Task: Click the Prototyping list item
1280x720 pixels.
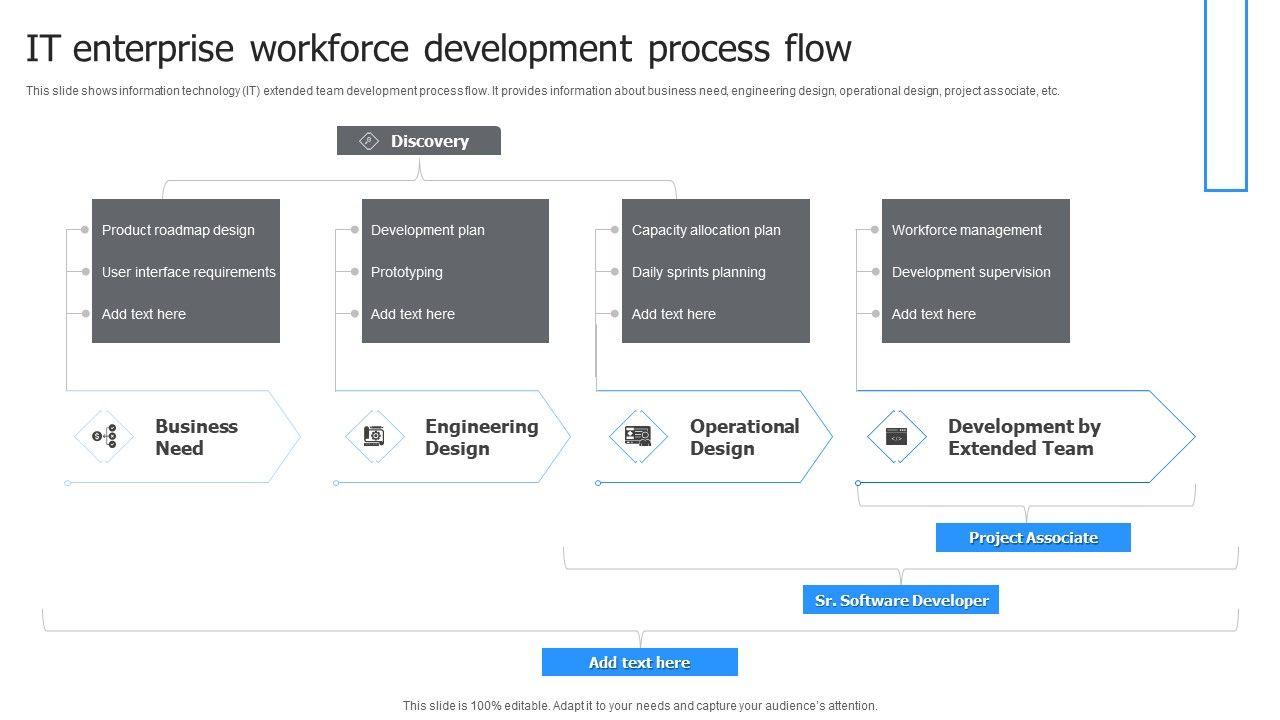Action: click(406, 272)
